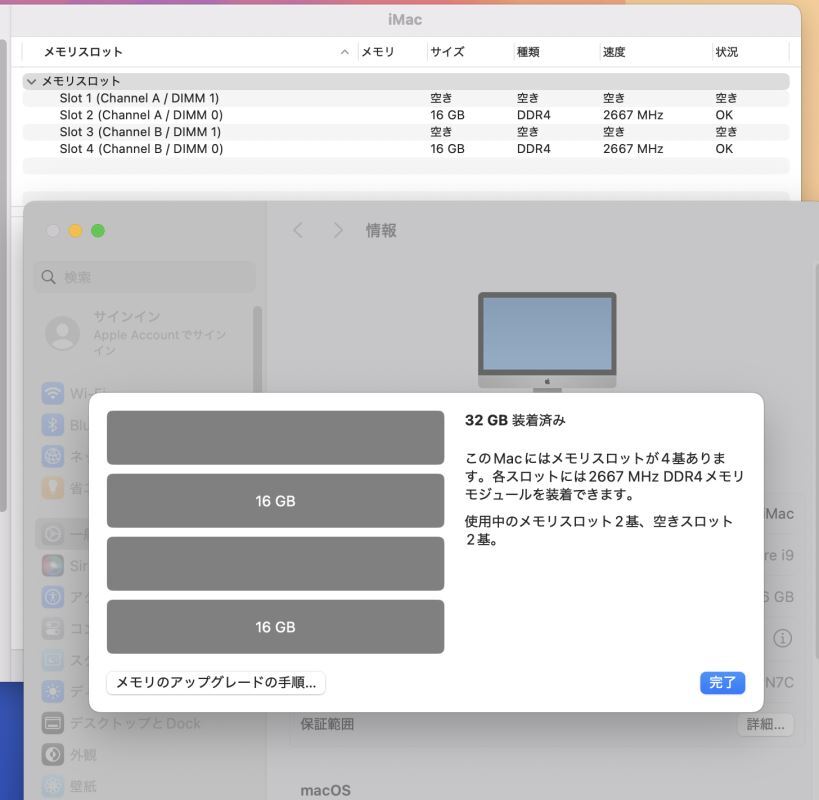Click the lower 16 GB memory slot bar
Screen dimensions: 819x800
(x=275, y=627)
